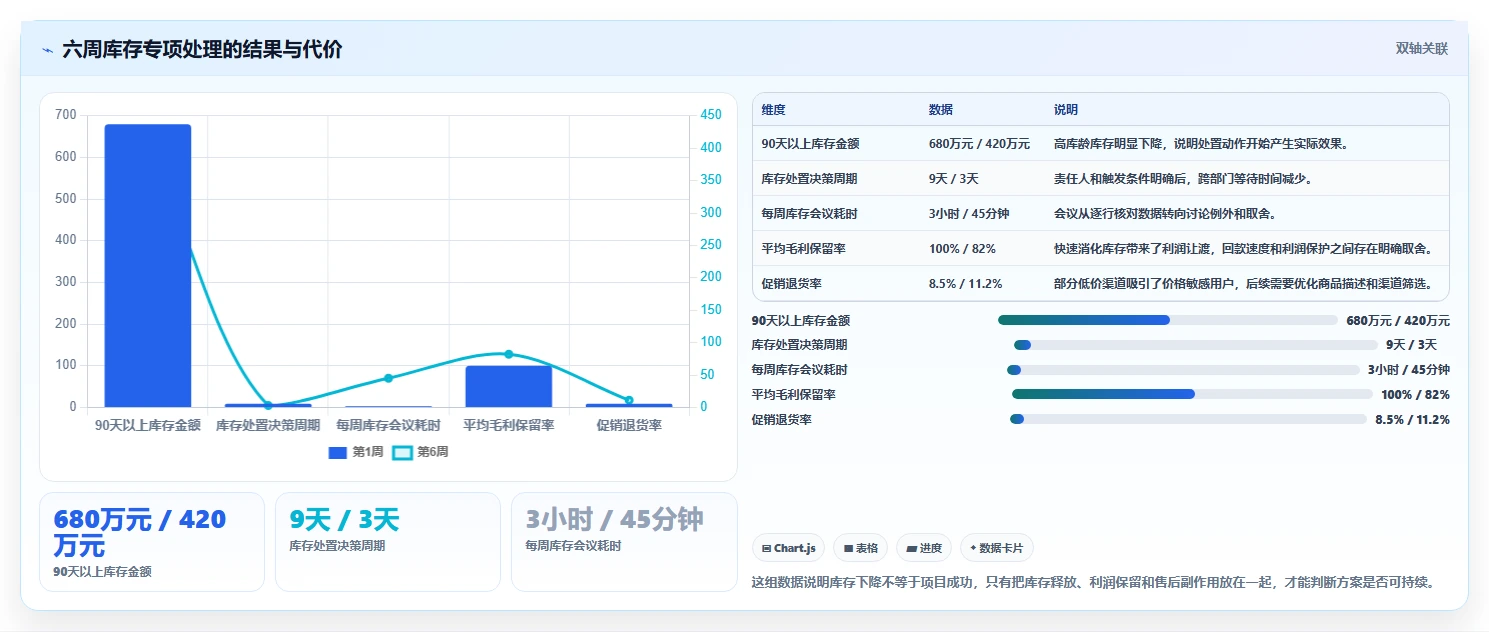Click the 促销退货率 progress bar
The width and height of the screenshot is (1489, 632).
(1188, 419)
